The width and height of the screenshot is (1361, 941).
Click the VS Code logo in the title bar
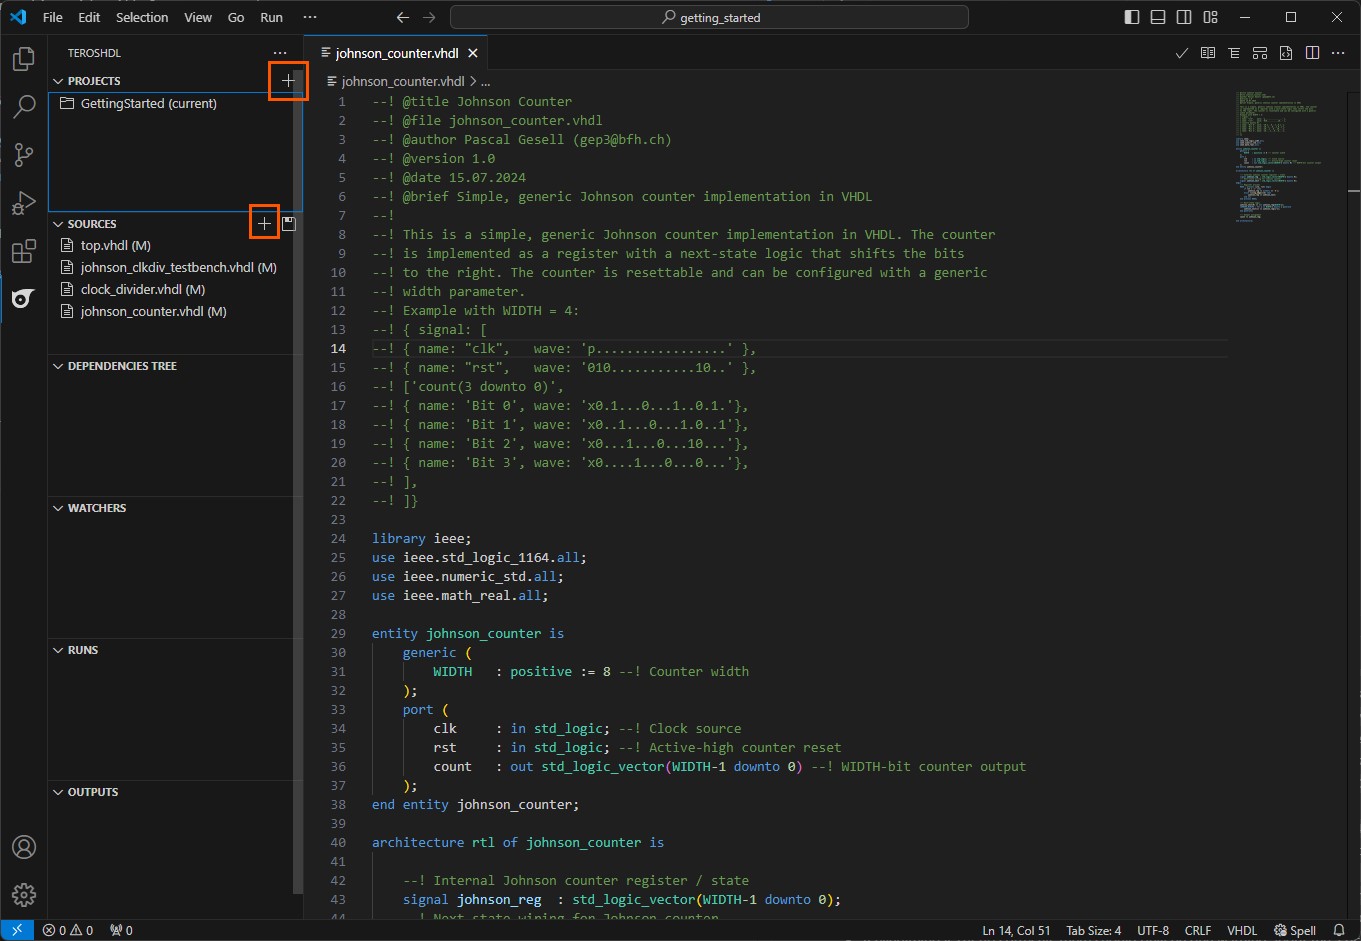coord(17,17)
